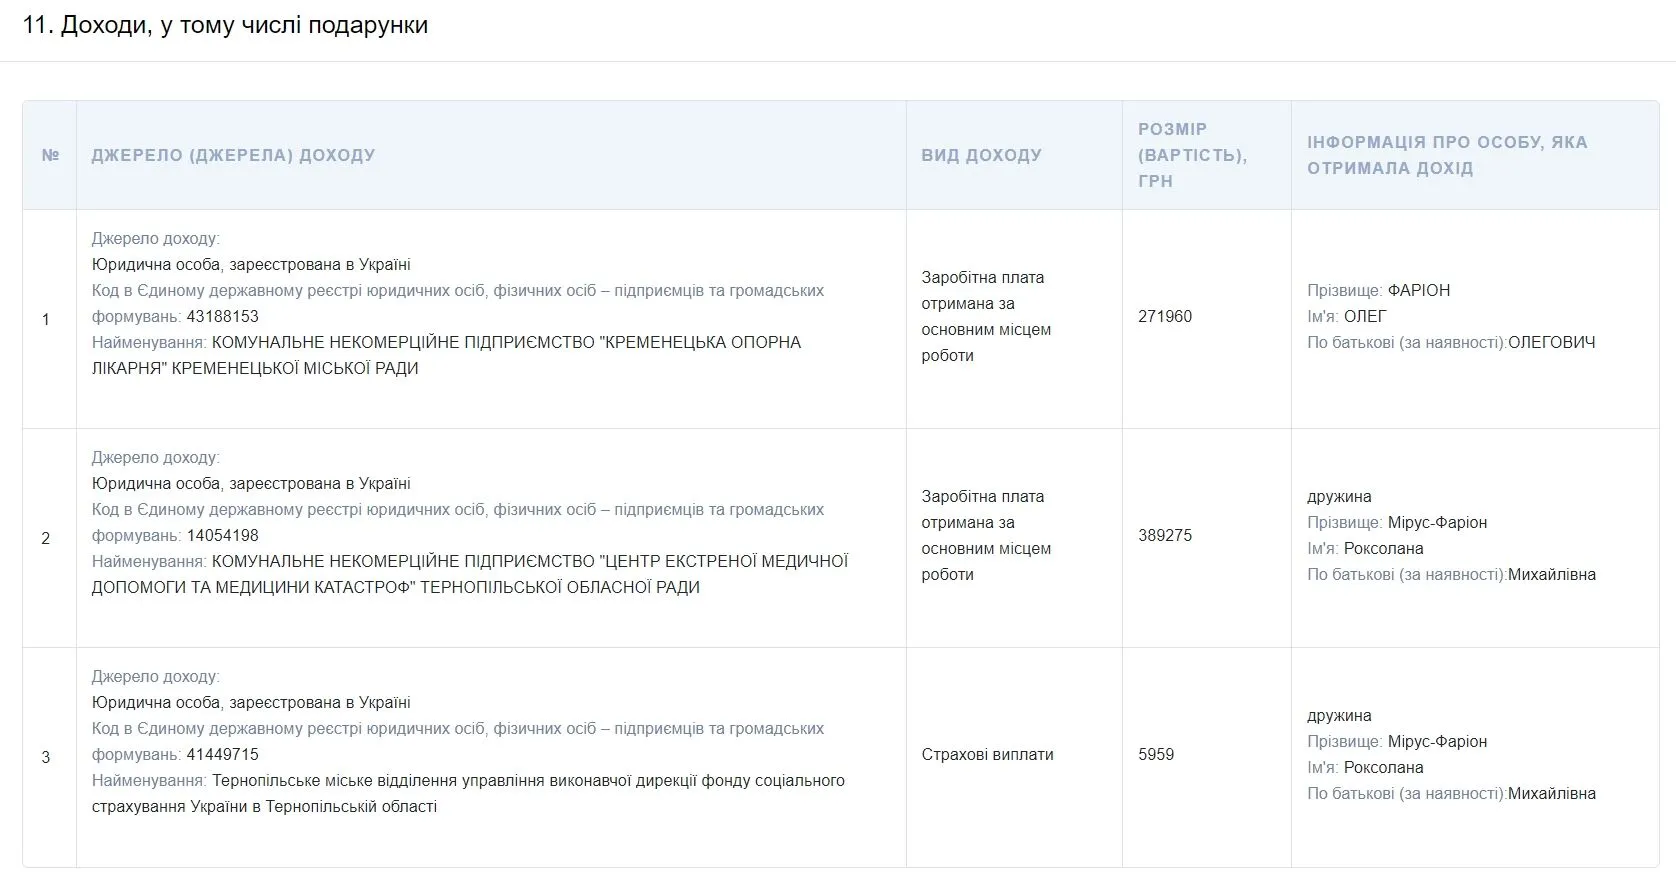Image resolution: width=1676 pixels, height=891 pixels.
Task: Click the 'Тернопільське міське відділення' organization name
Action: [x=468, y=793]
